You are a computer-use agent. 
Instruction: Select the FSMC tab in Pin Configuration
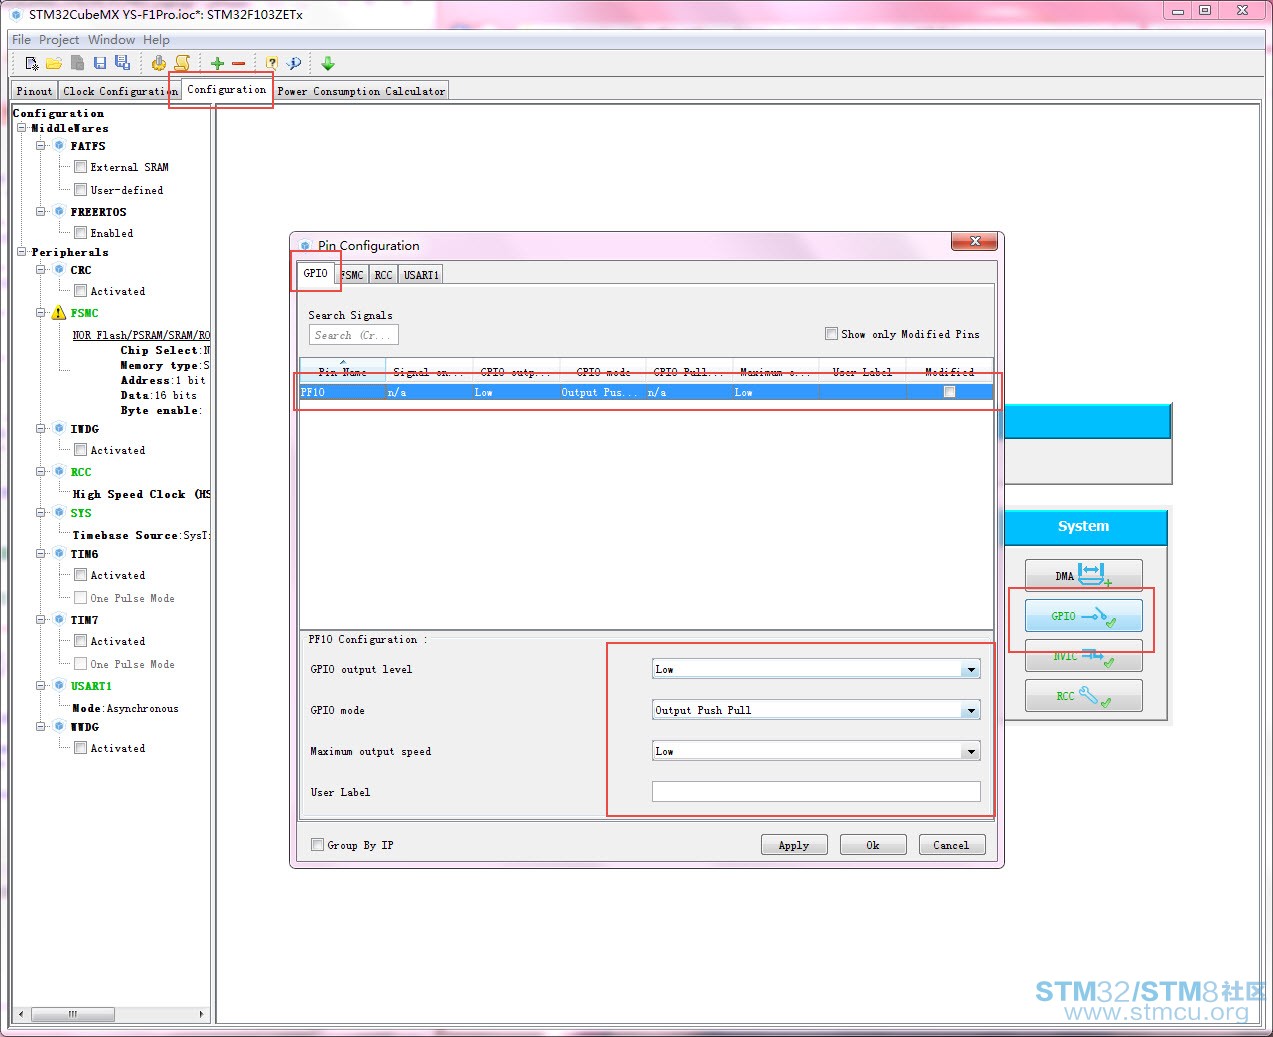352,275
